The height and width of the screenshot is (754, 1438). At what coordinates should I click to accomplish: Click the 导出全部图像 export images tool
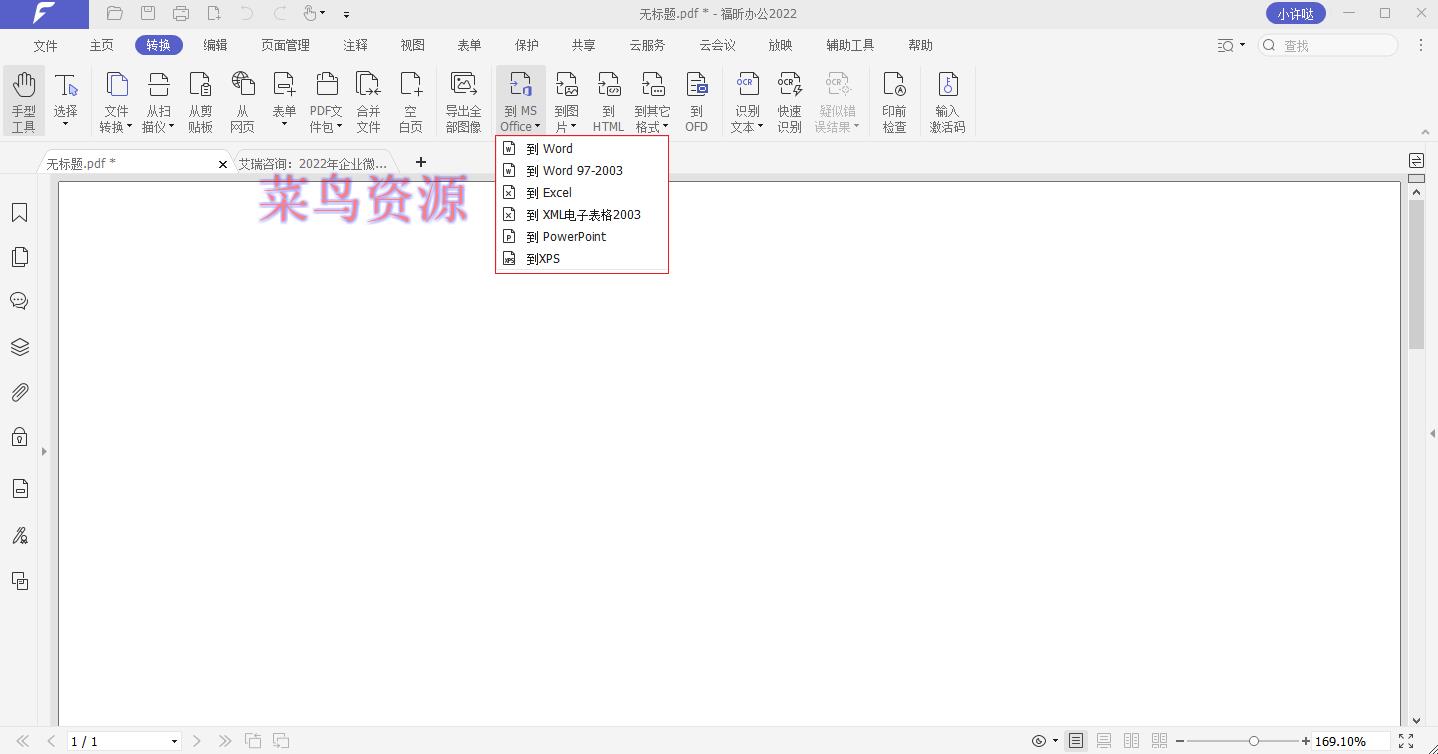pos(463,100)
